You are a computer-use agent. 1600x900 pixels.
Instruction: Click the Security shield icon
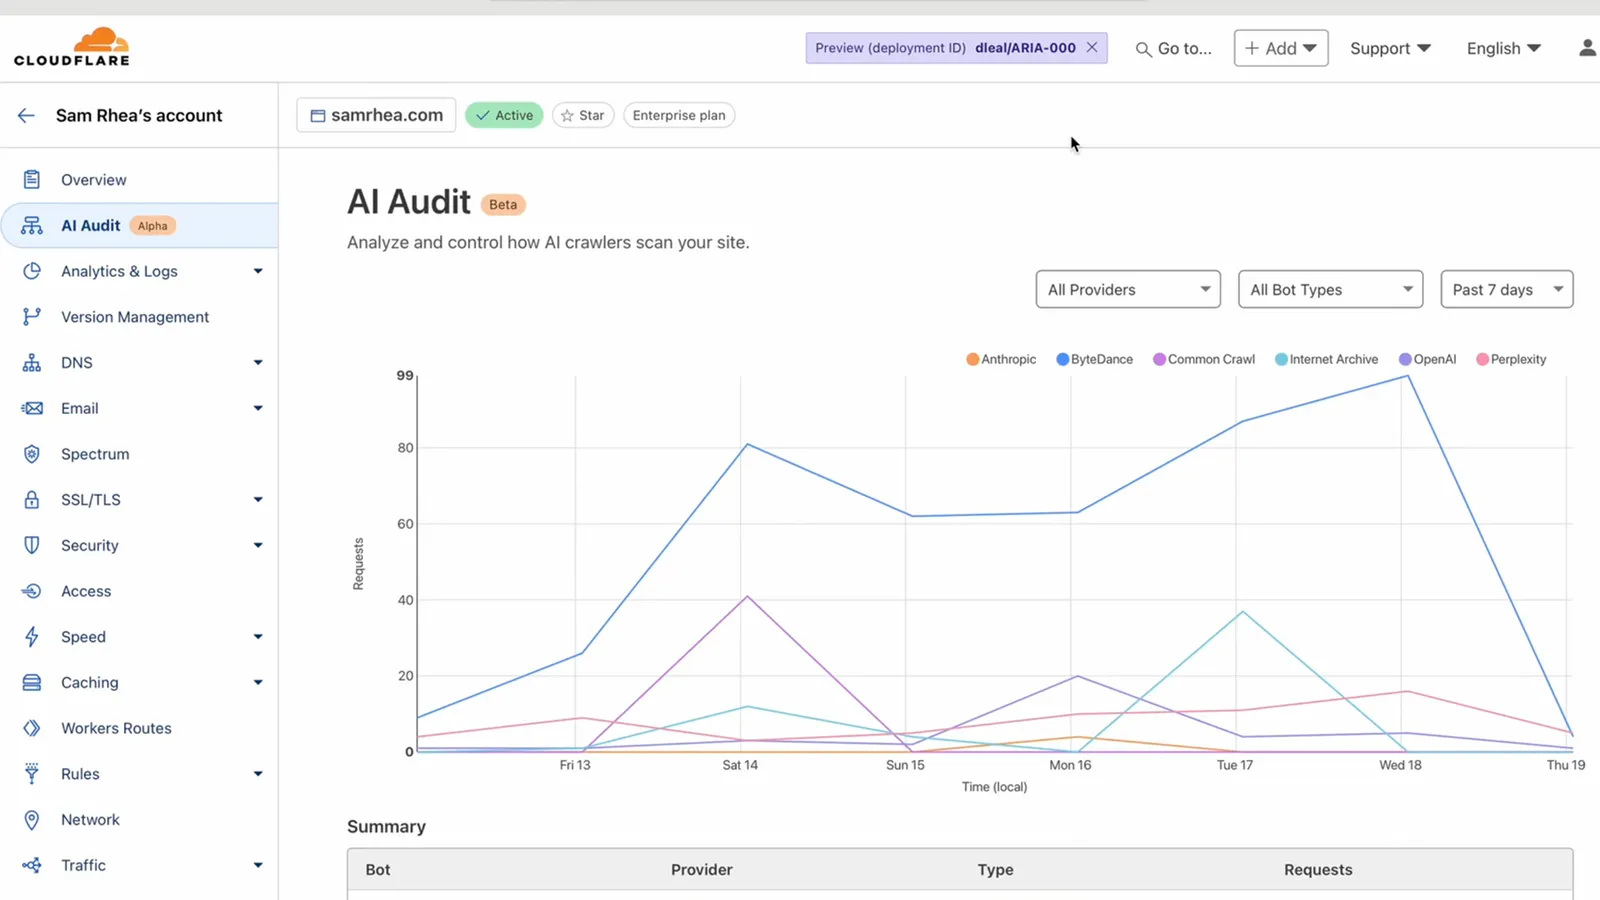click(x=32, y=545)
